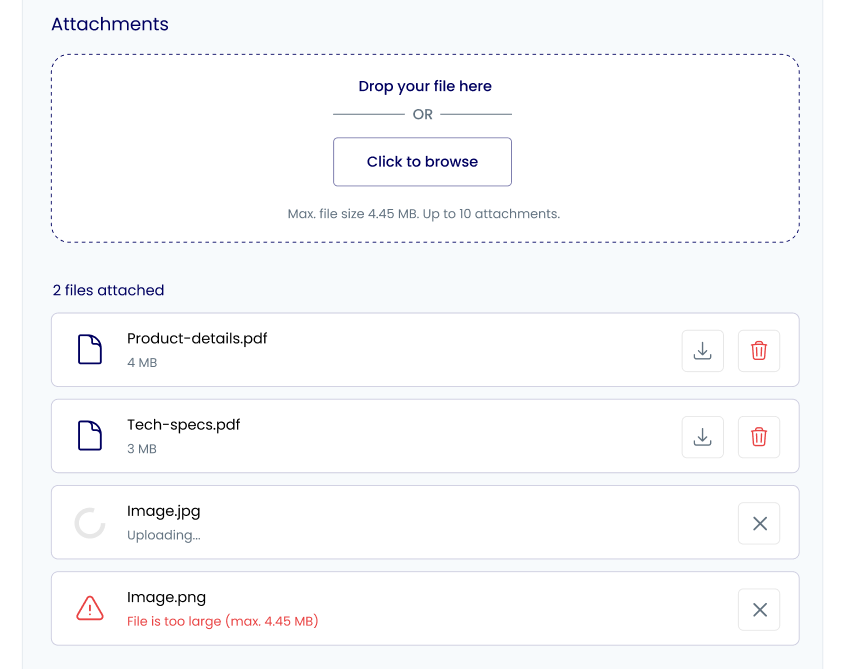Viewport: 845px width, 669px height.
Task: Cancel the Image.jpg upload
Action: point(759,523)
